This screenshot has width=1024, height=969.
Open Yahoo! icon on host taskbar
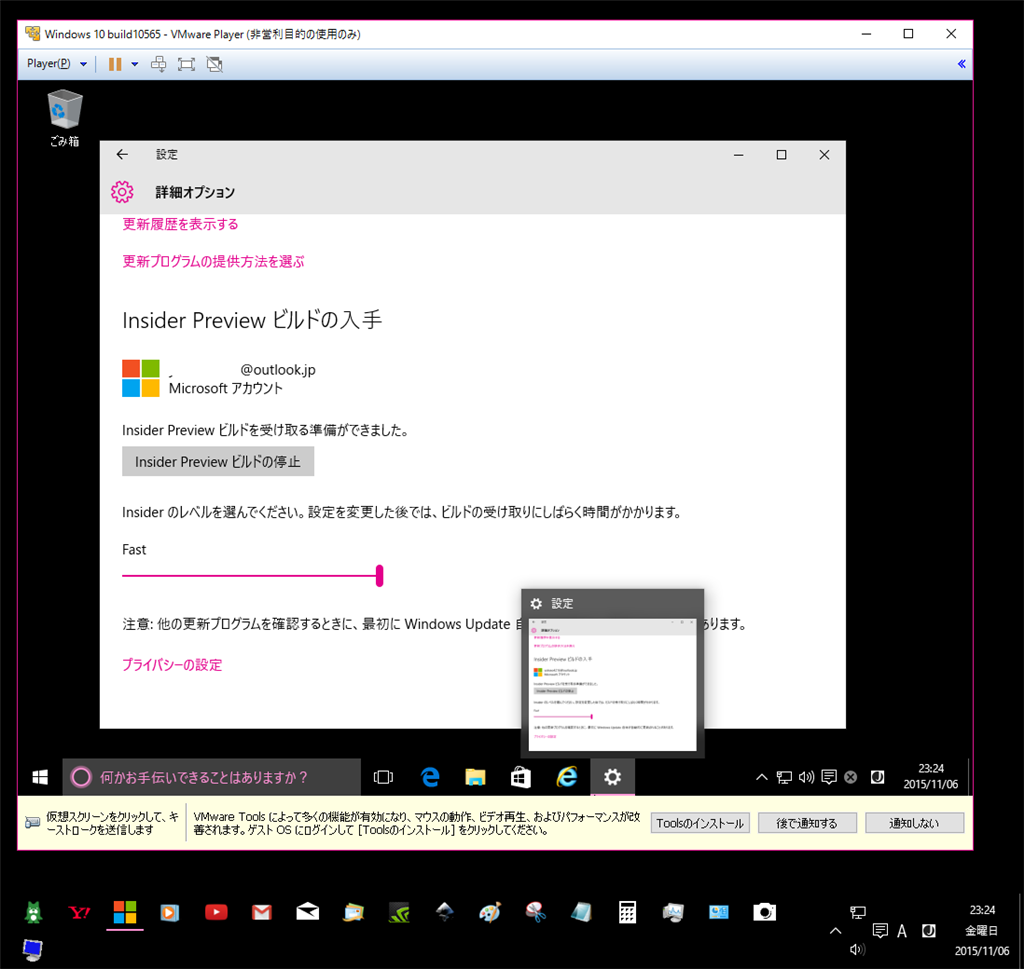[x=80, y=912]
